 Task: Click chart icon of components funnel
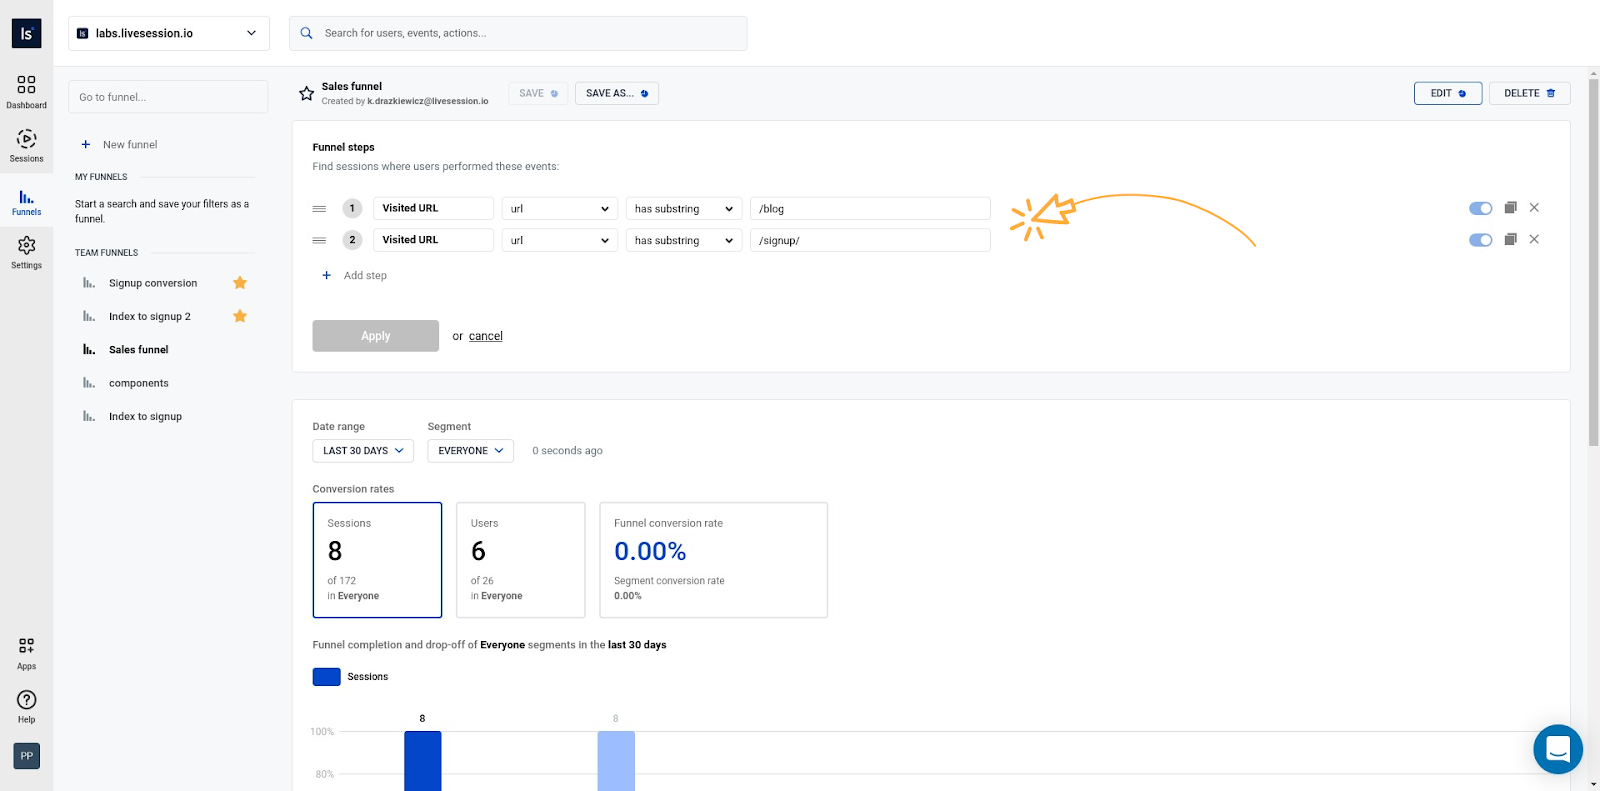(89, 383)
